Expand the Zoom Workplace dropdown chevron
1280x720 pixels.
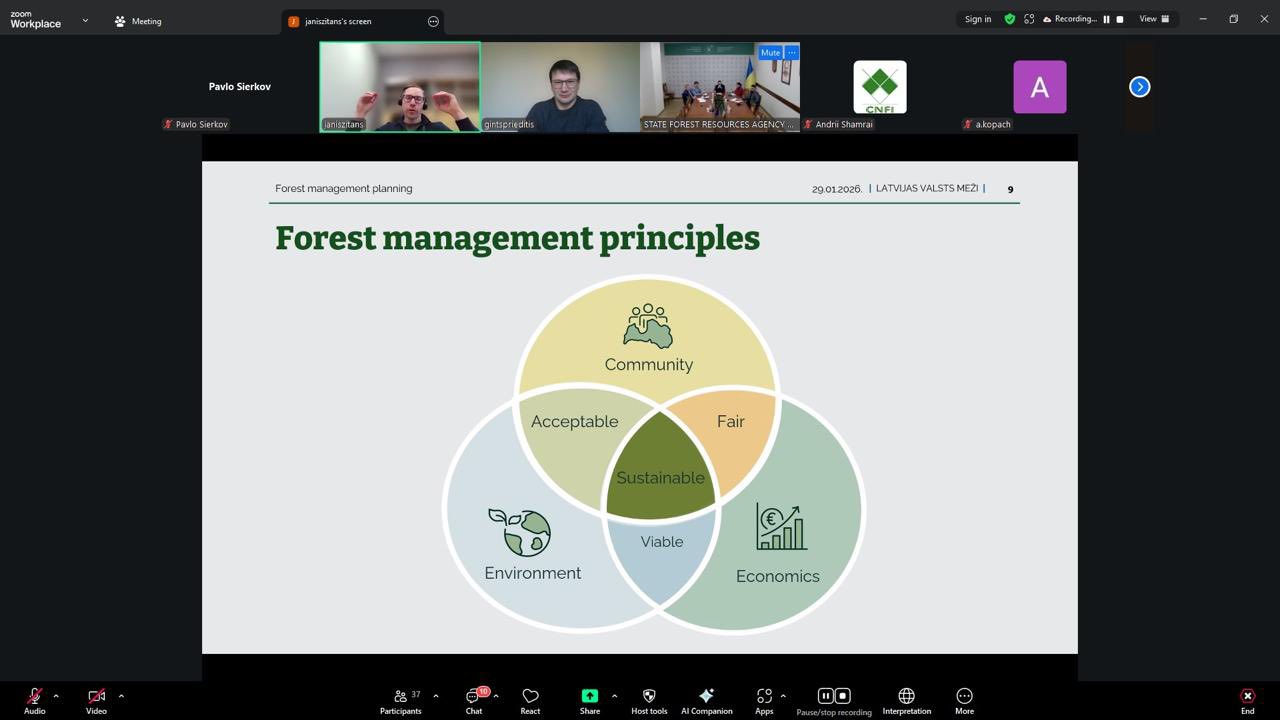pos(85,20)
